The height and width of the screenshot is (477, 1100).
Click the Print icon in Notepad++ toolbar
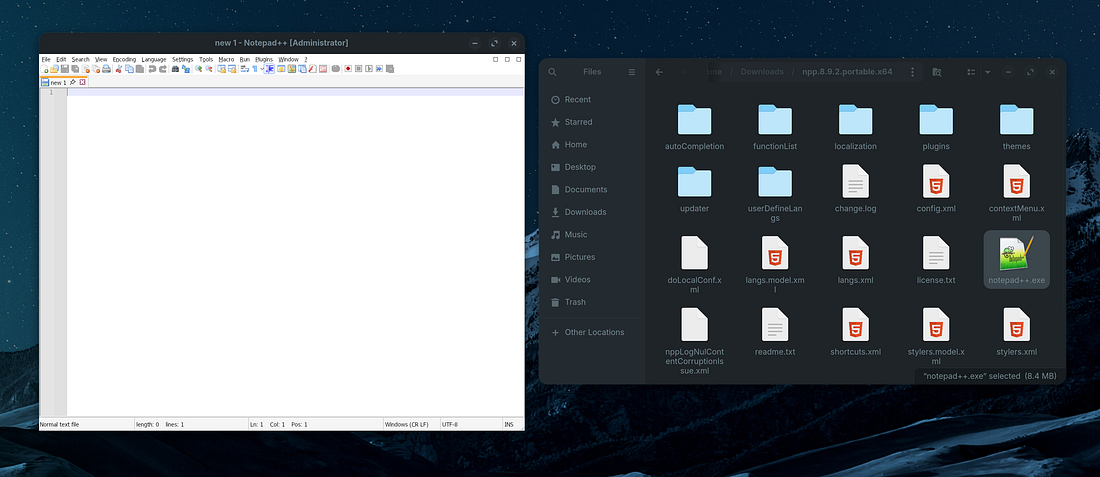coord(107,69)
